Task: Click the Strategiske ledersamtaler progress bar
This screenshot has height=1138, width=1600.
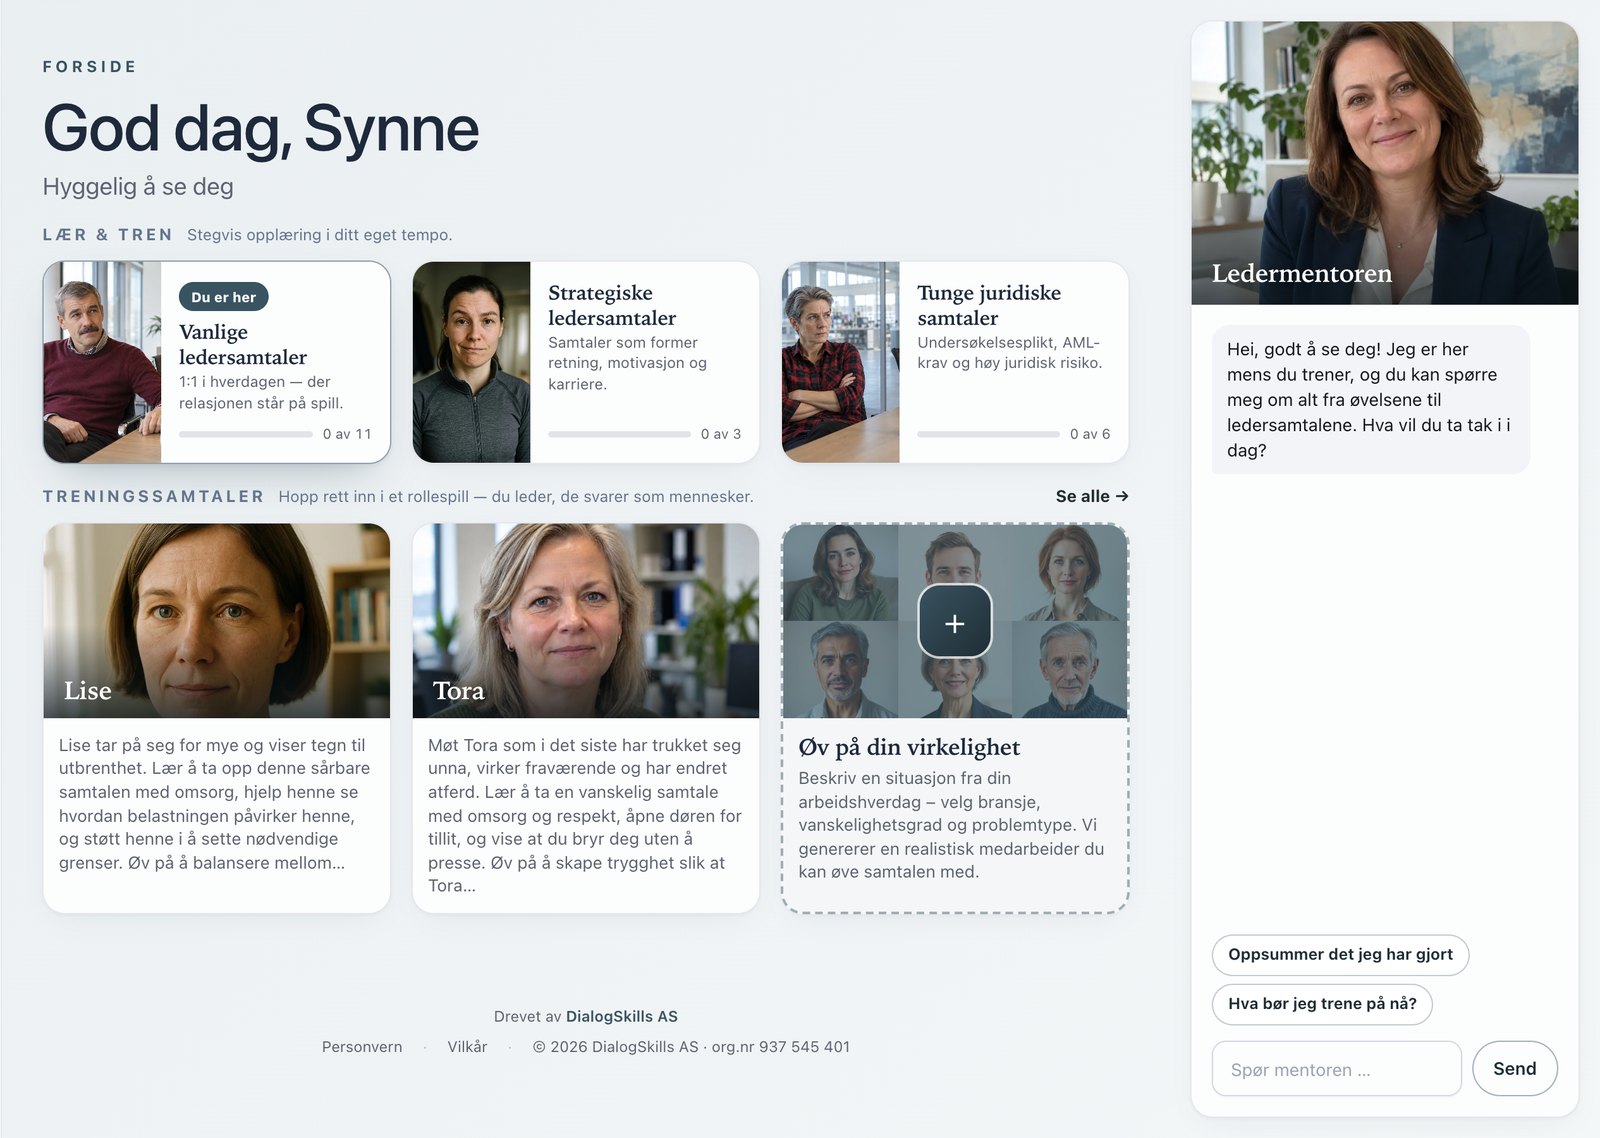Action: click(x=619, y=434)
